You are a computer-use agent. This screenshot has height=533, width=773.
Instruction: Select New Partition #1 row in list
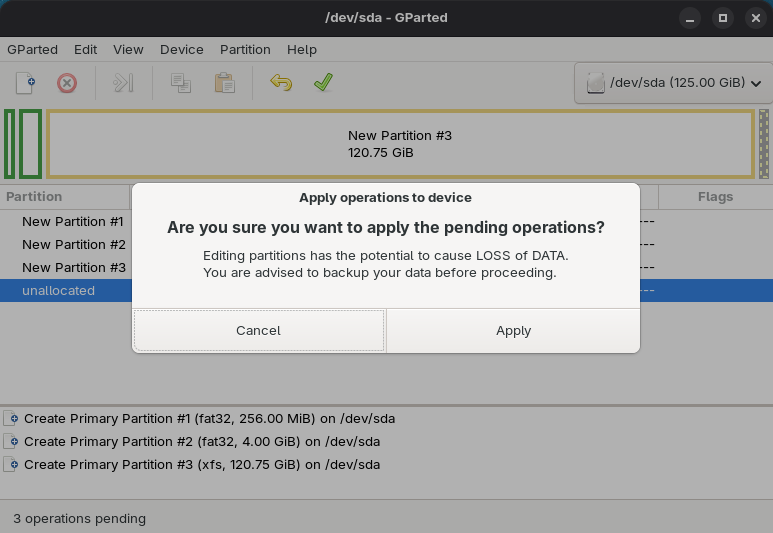pos(73,221)
